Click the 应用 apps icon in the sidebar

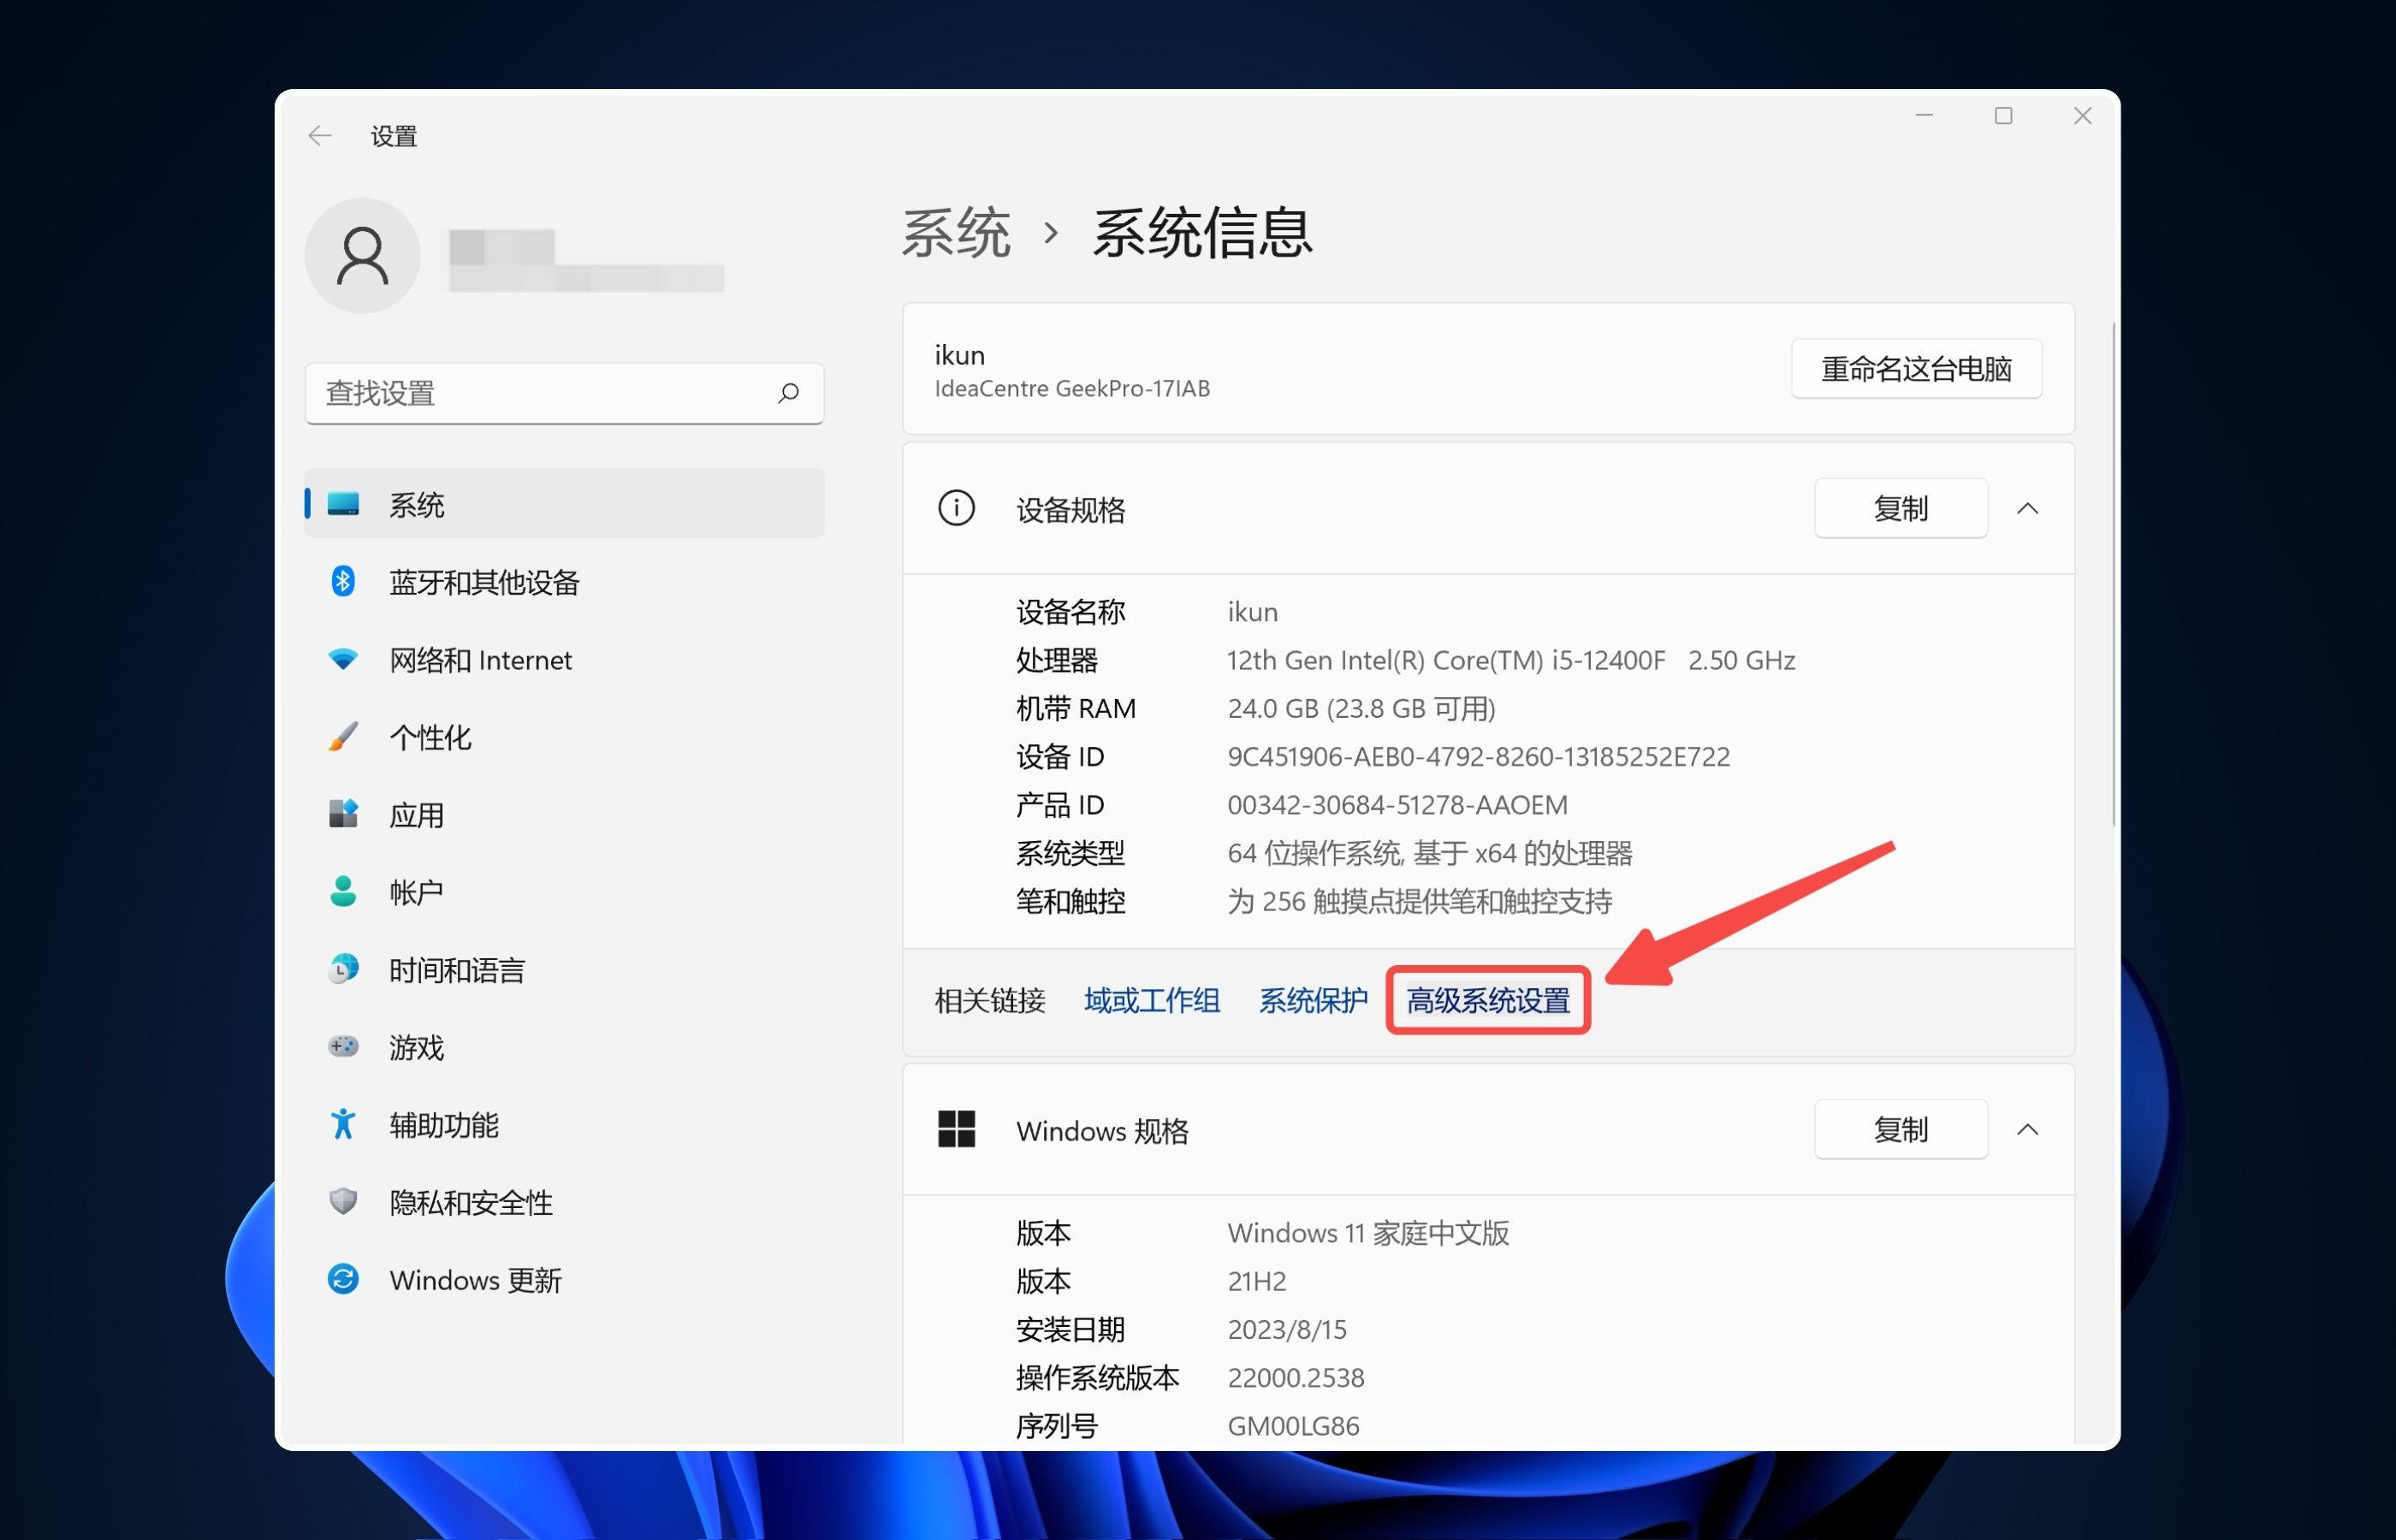[x=343, y=814]
